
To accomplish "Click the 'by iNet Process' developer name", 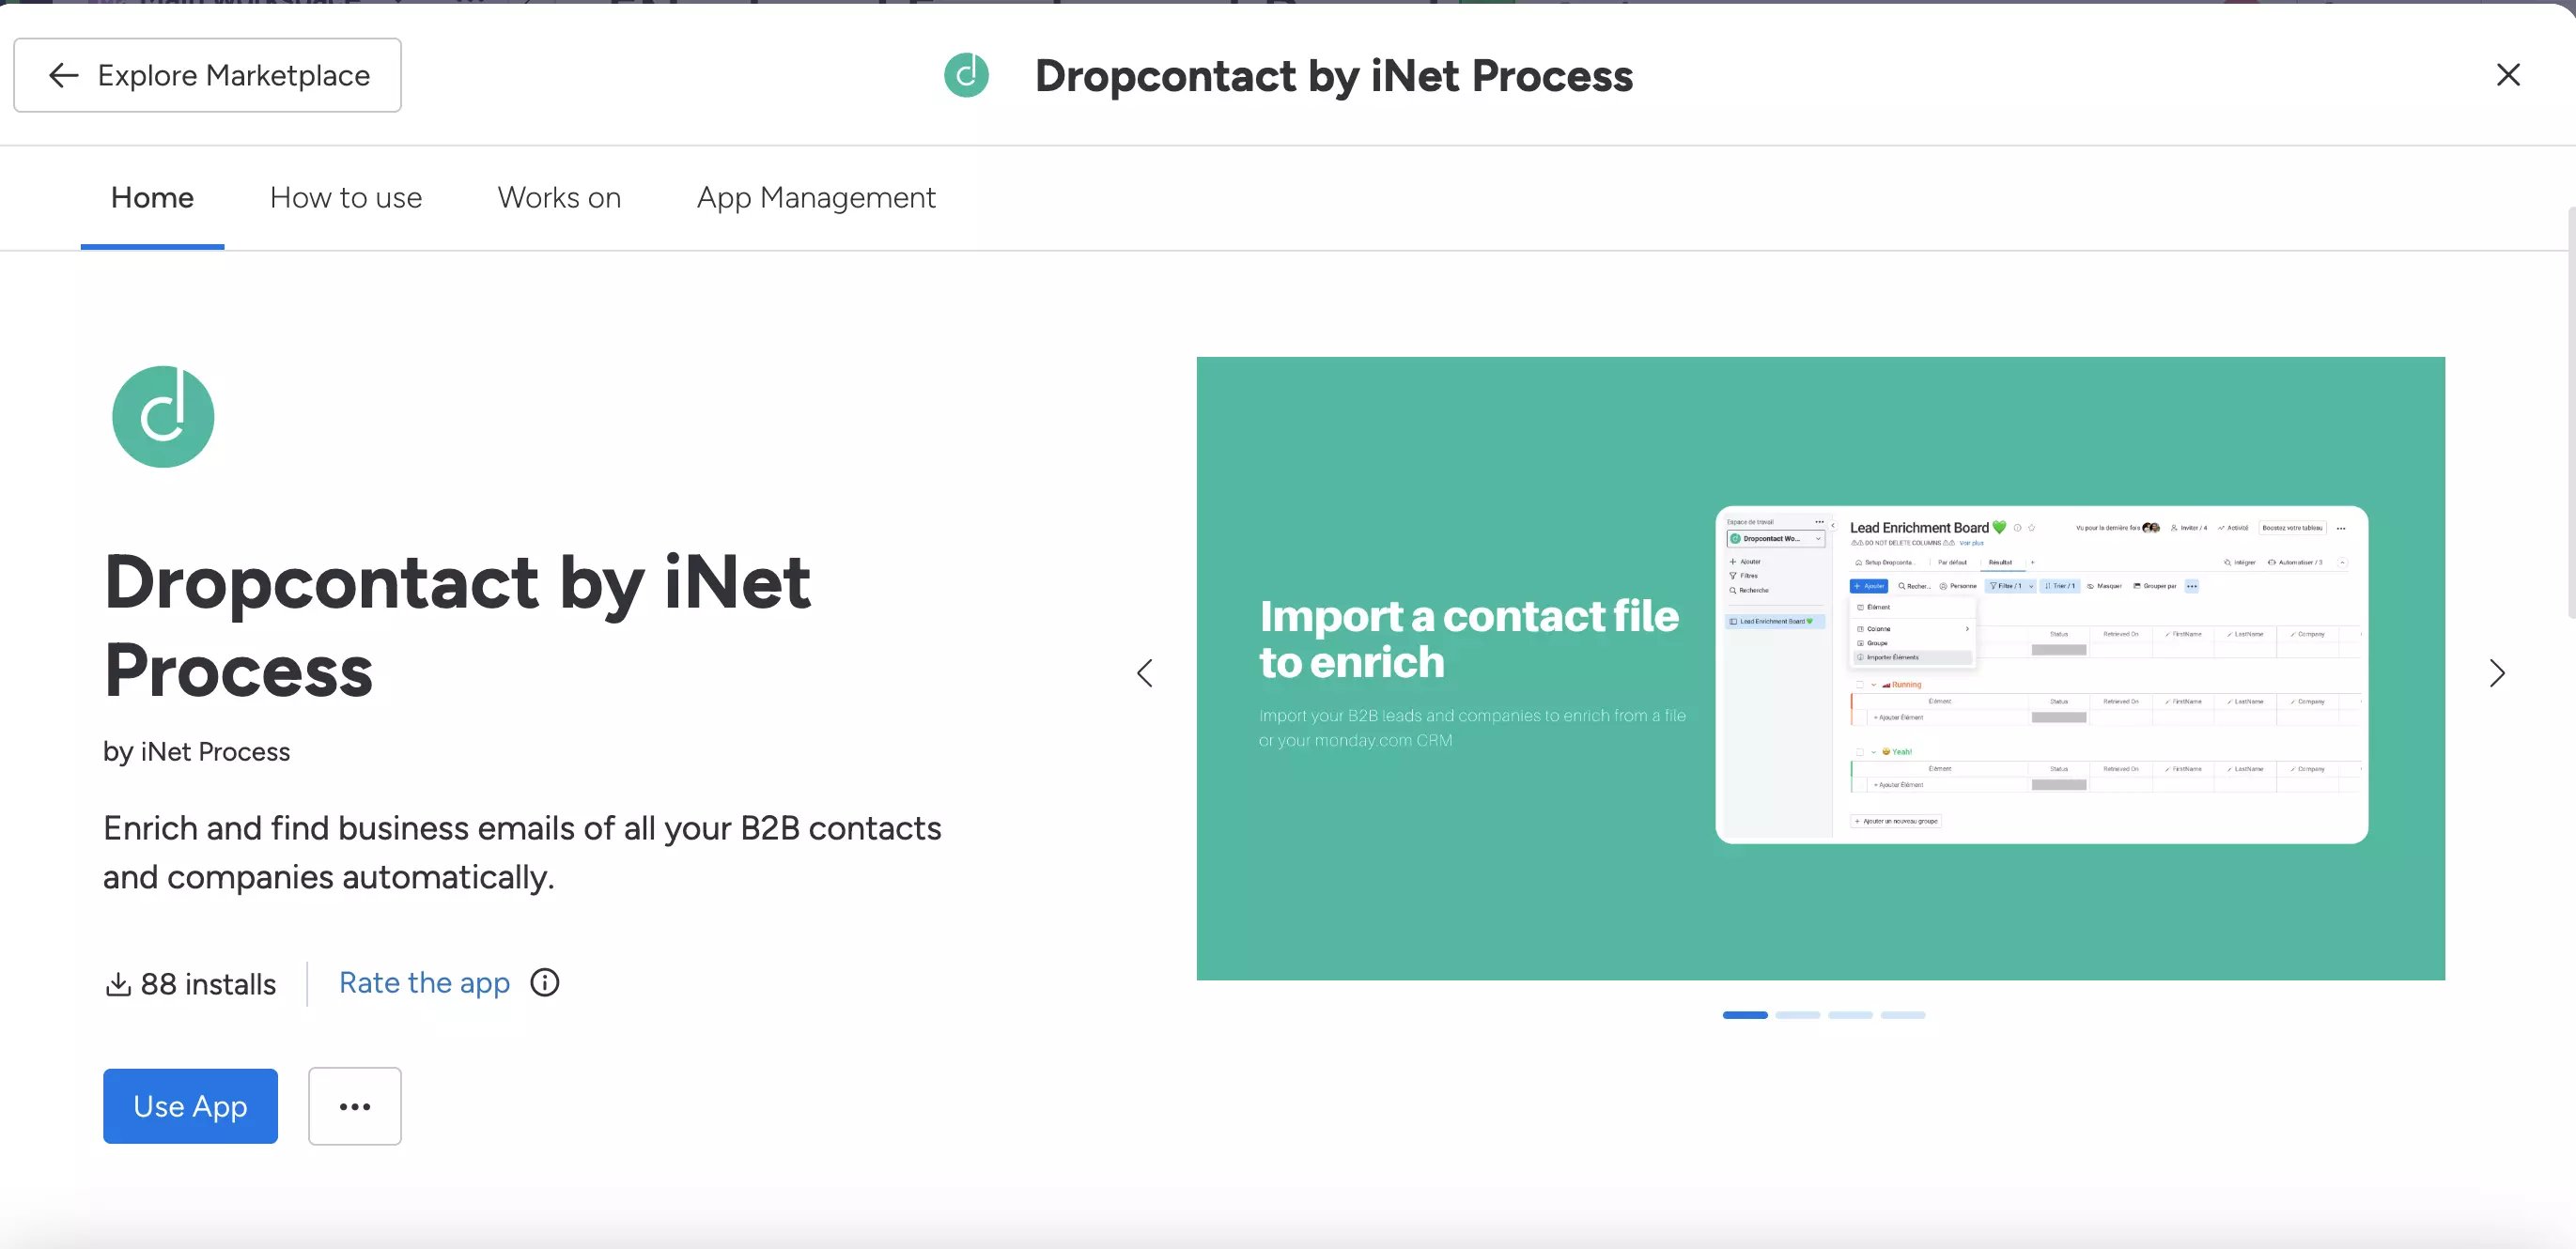I will click(197, 752).
